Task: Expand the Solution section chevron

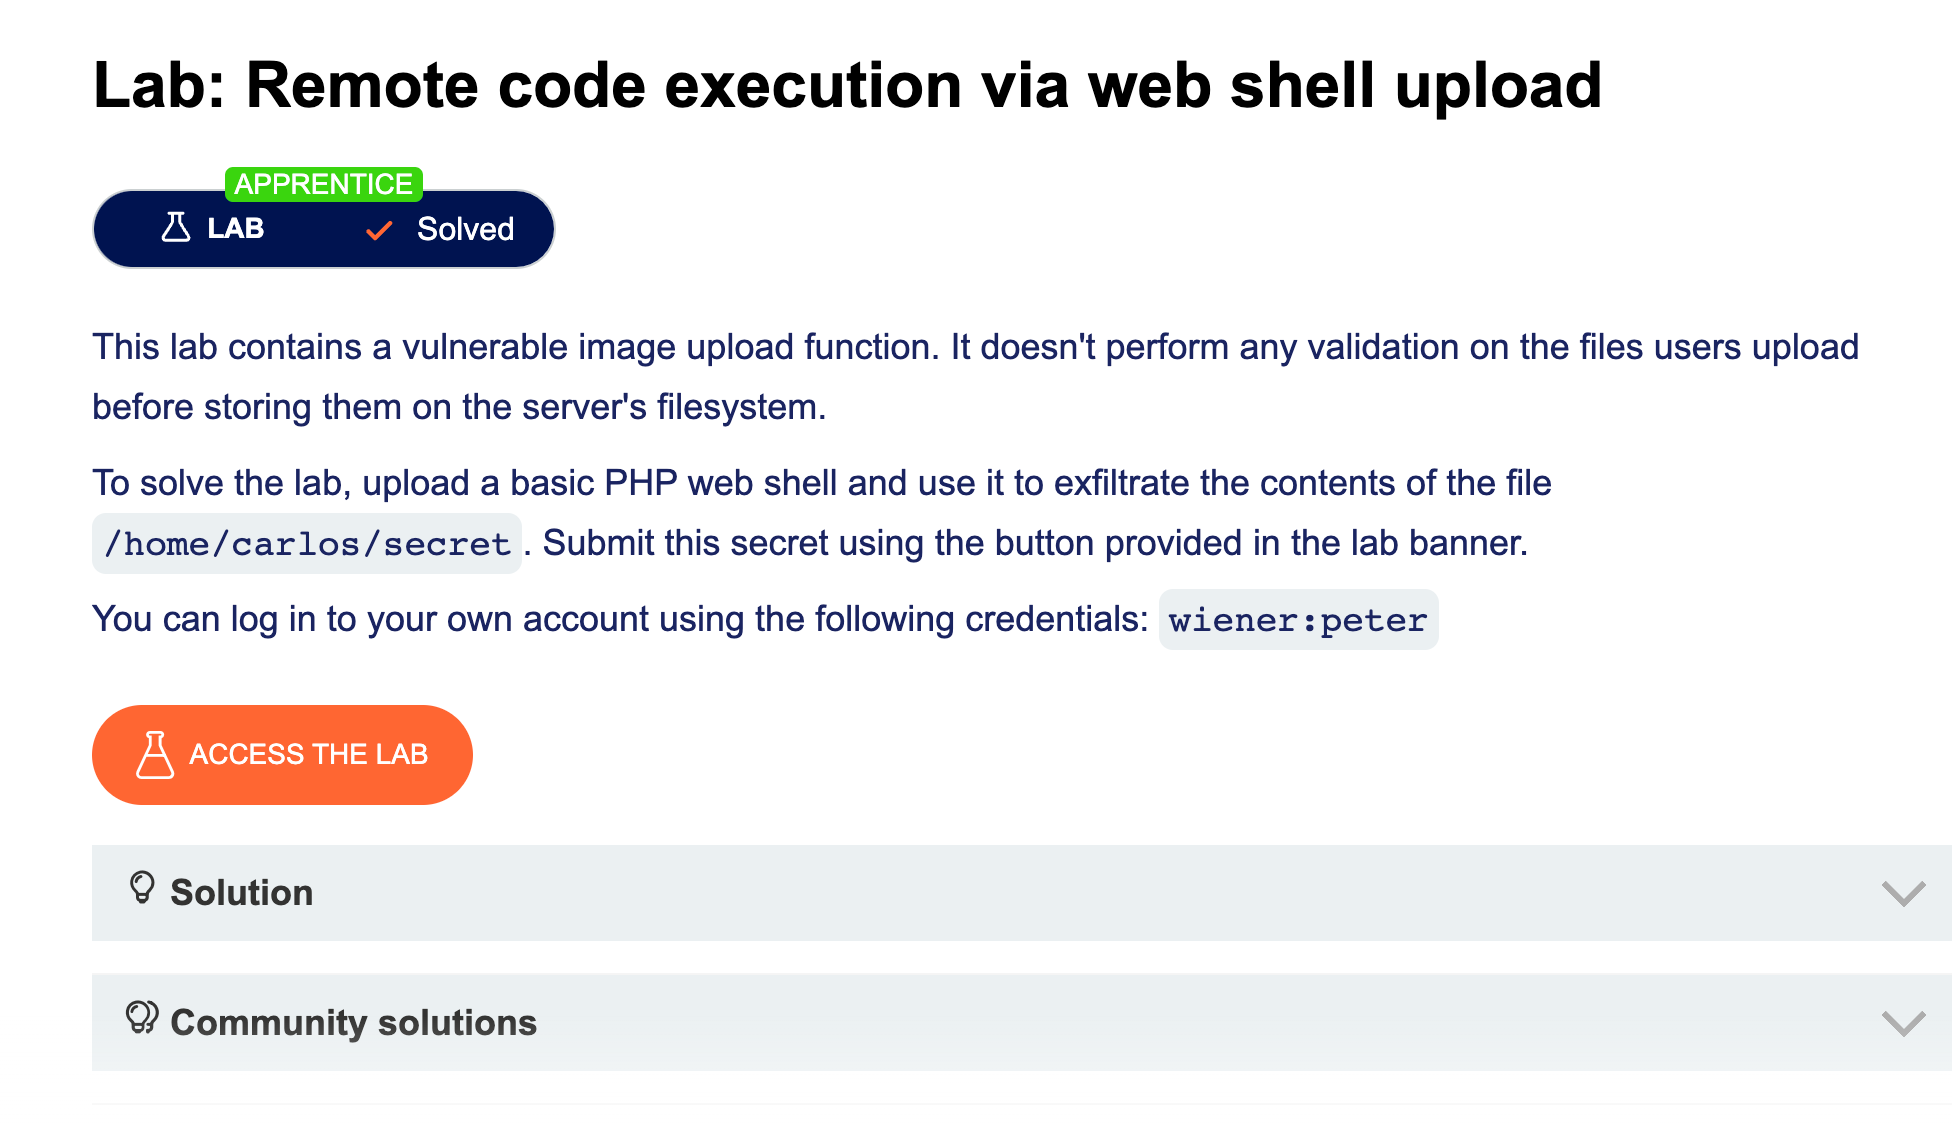Action: pyautogui.click(x=1902, y=893)
